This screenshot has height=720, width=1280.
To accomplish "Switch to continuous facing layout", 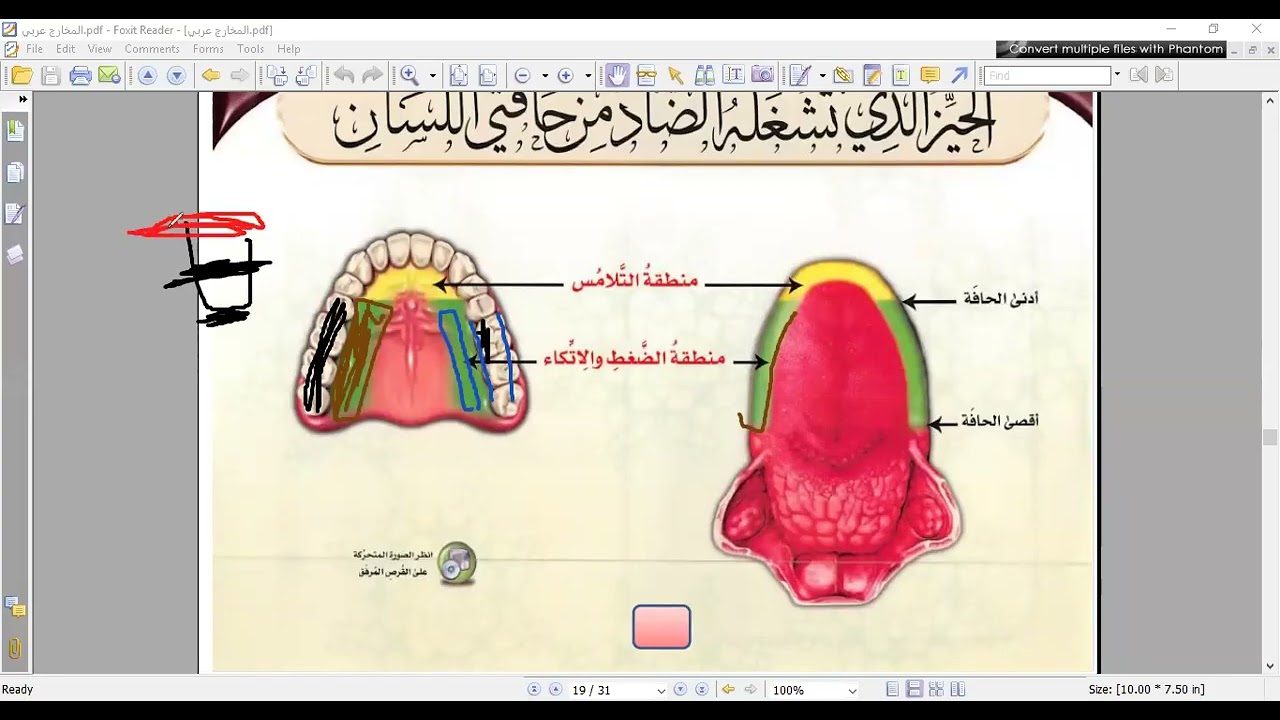I will (x=936, y=690).
